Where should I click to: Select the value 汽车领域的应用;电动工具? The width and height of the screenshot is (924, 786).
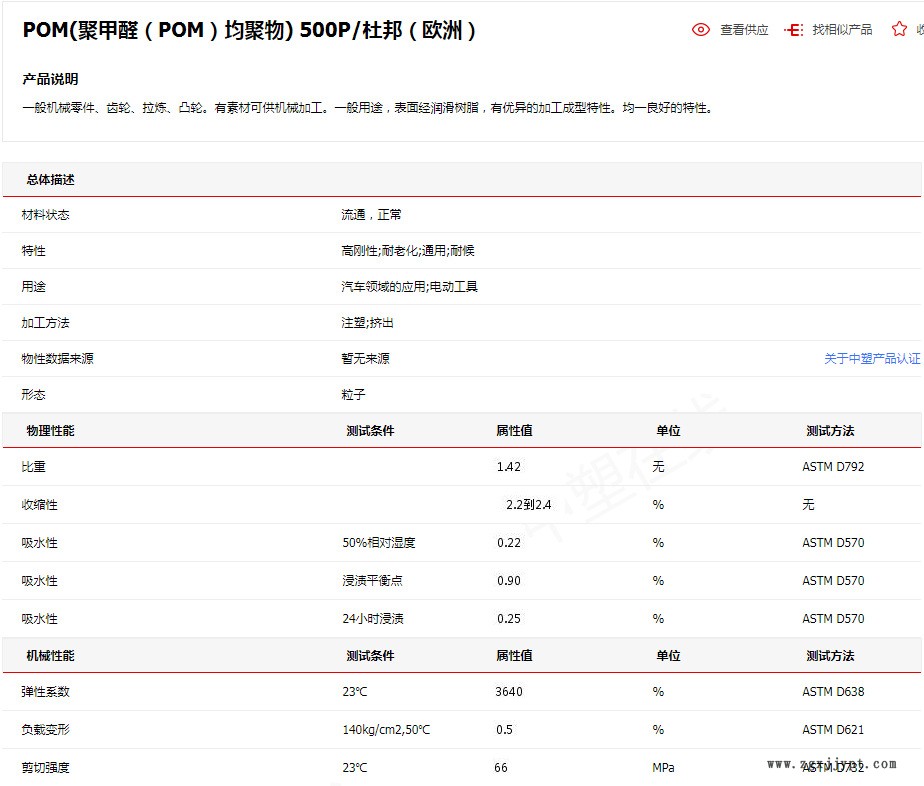(x=410, y=286)
